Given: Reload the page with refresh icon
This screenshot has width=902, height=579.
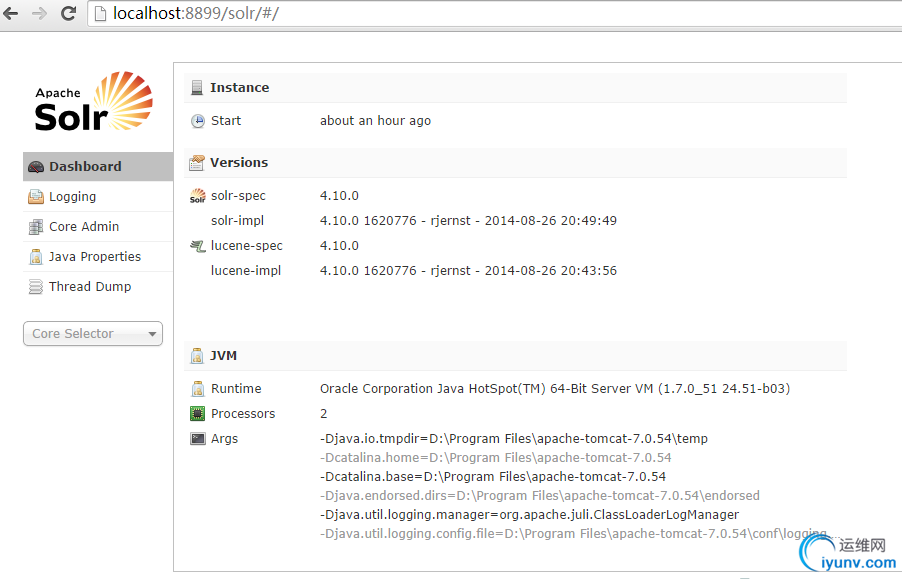Looking at the screenshot, I should [x=68, y=13].
